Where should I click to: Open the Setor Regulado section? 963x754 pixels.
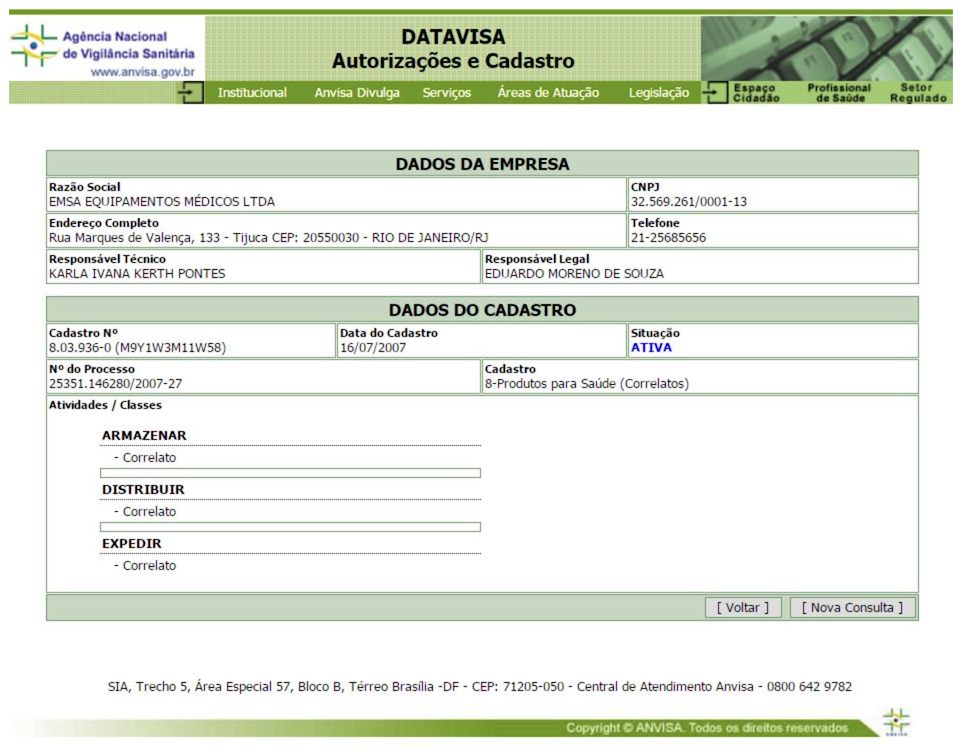918,93
